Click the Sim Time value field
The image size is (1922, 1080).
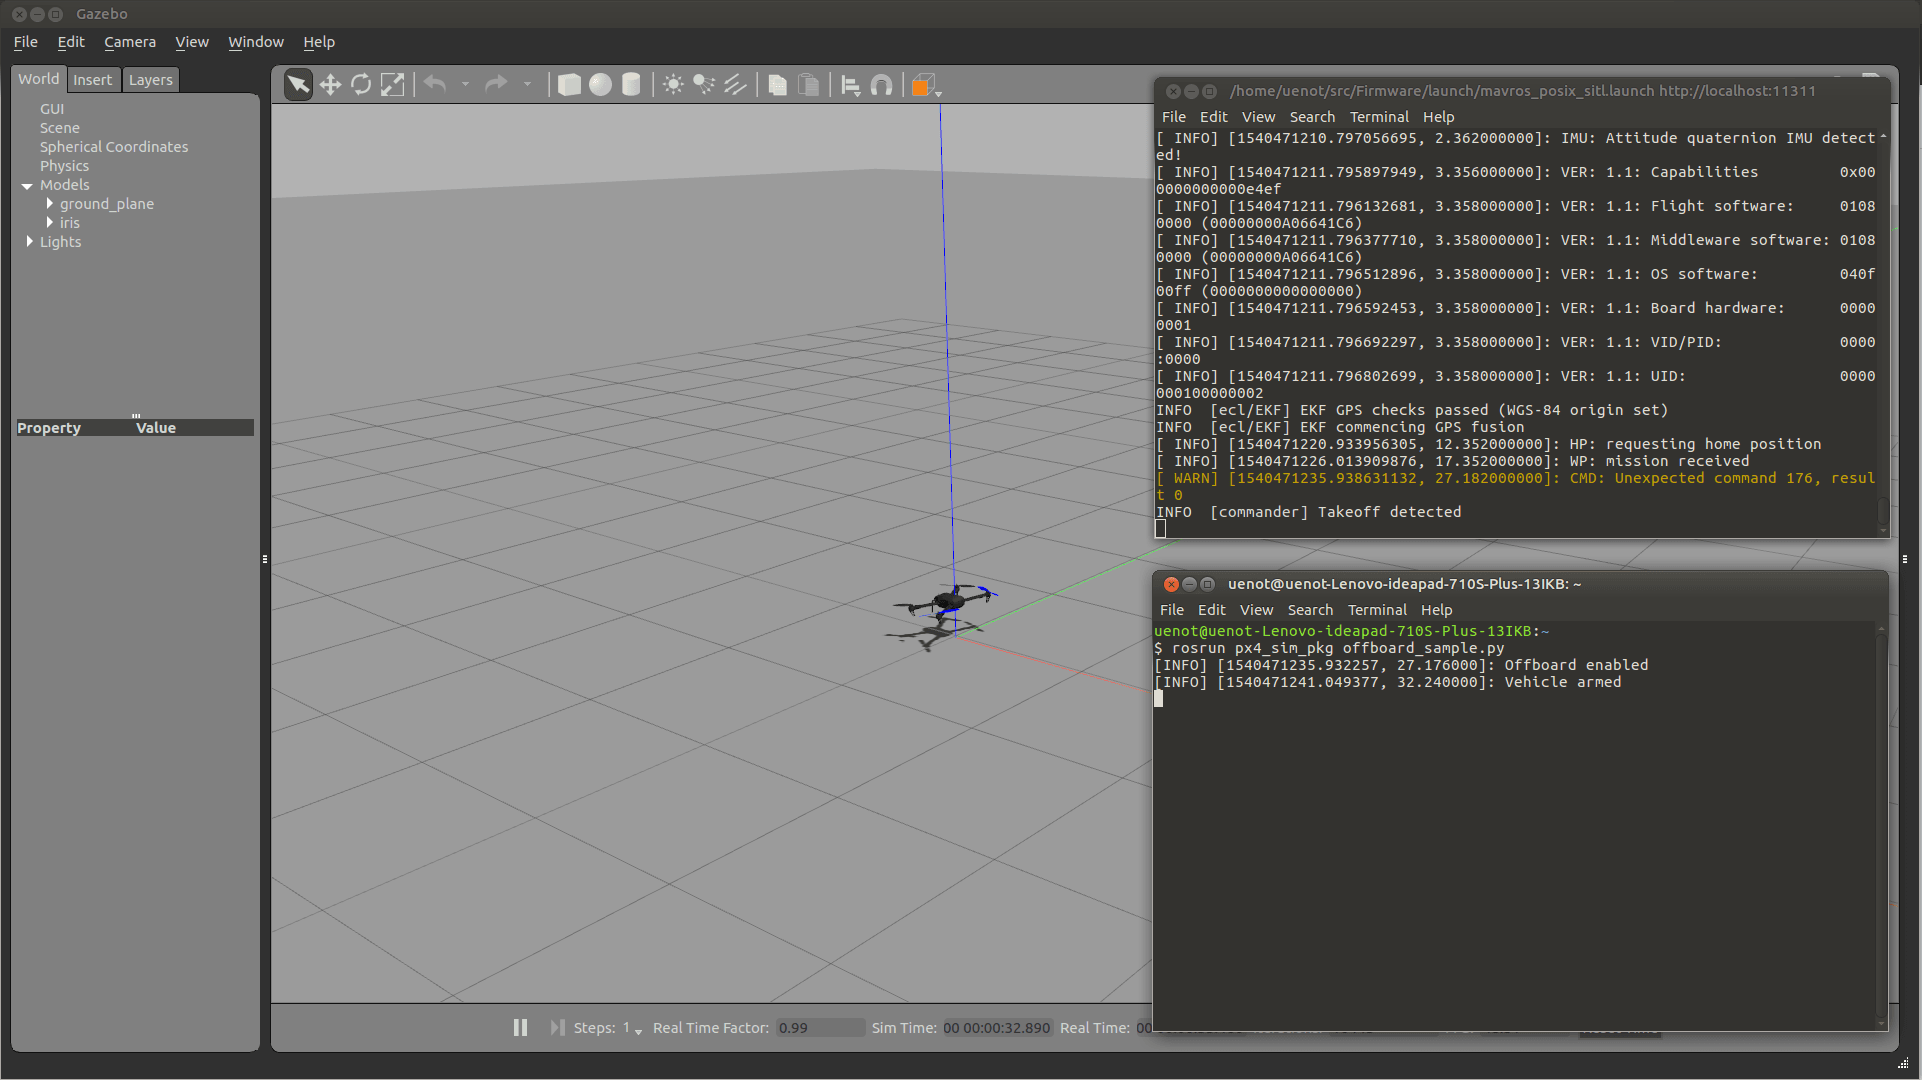(997, 1028)
